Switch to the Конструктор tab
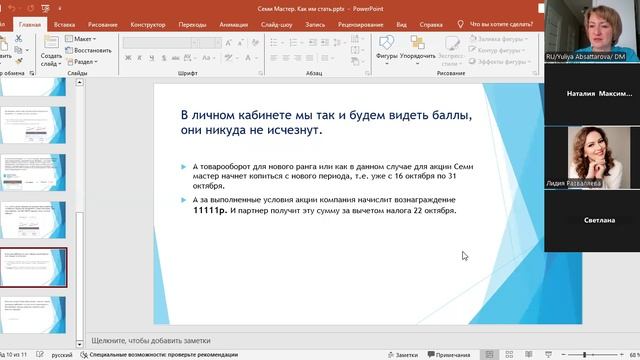The height and width of the screenshot is (360, 640). [x=148, y=24]
